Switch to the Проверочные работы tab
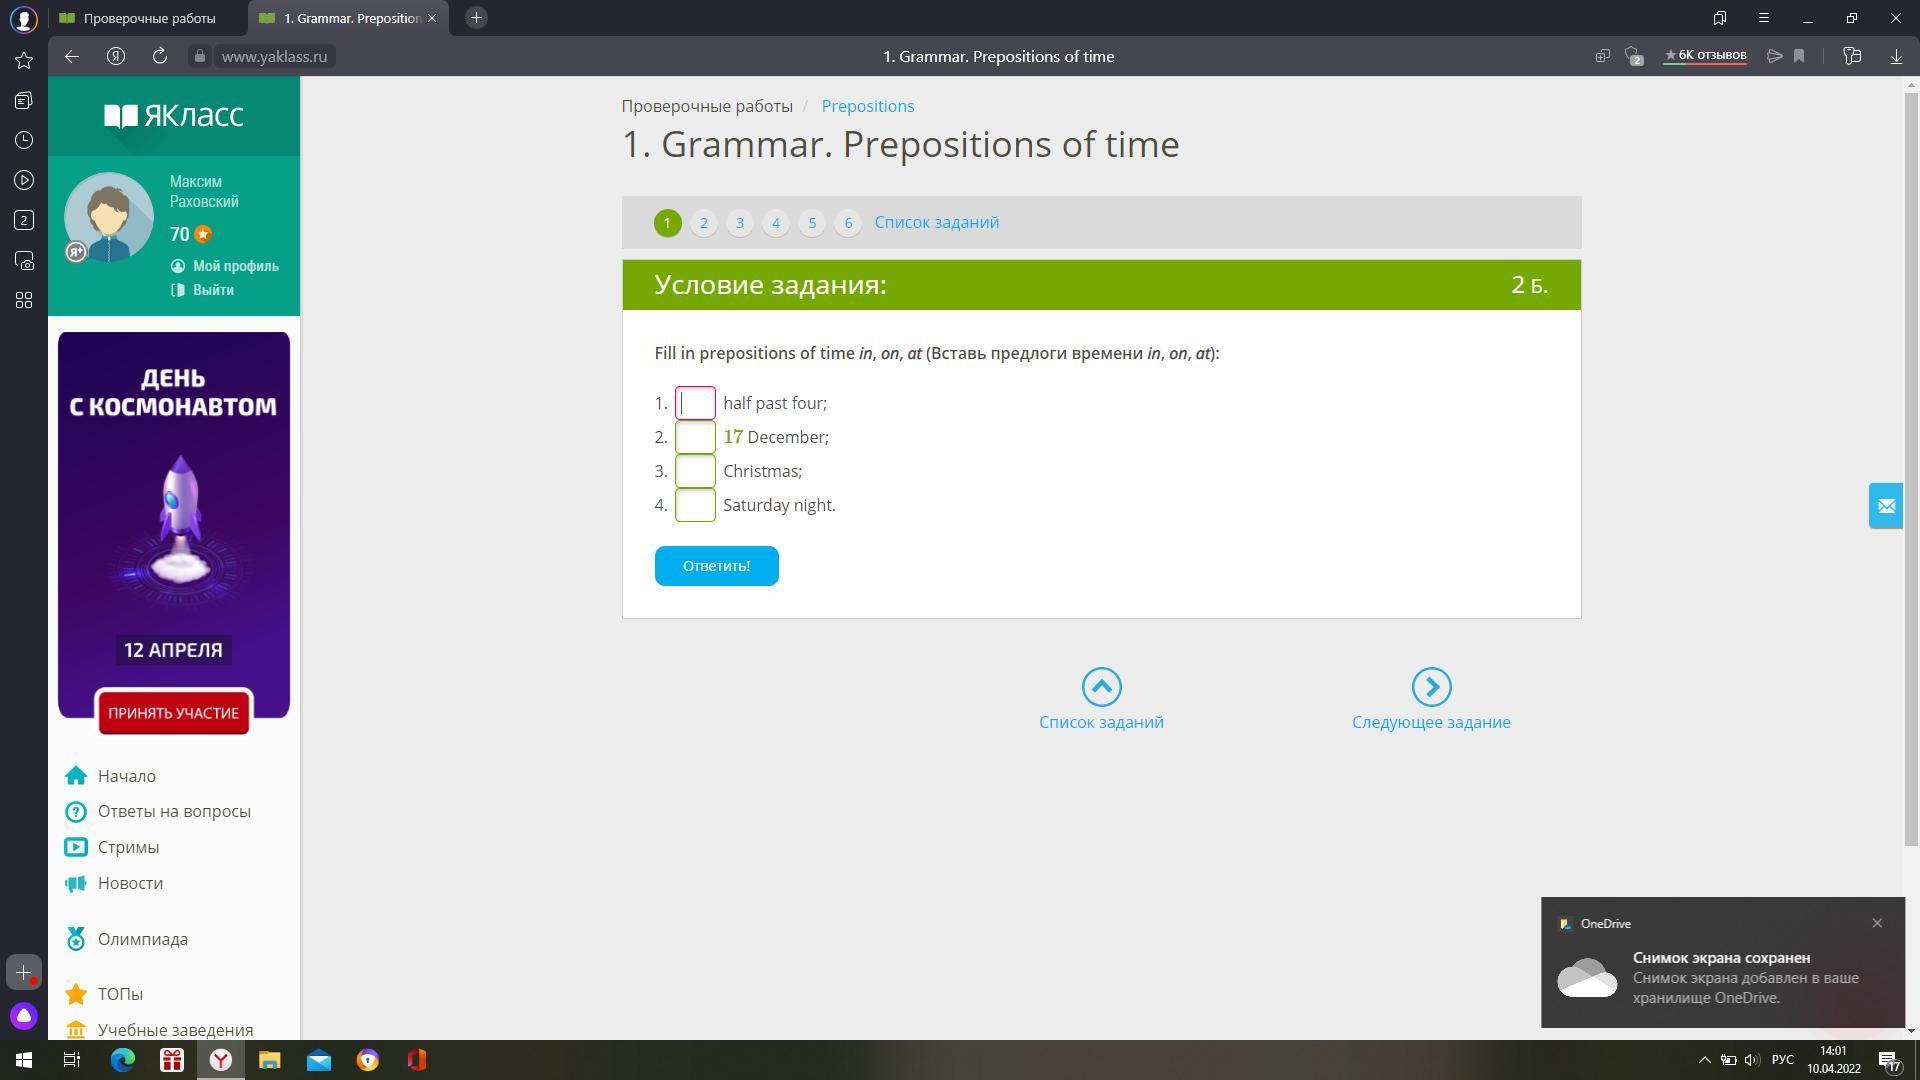The height and width of the screenshot is (1080, 1920). (148, 18)
